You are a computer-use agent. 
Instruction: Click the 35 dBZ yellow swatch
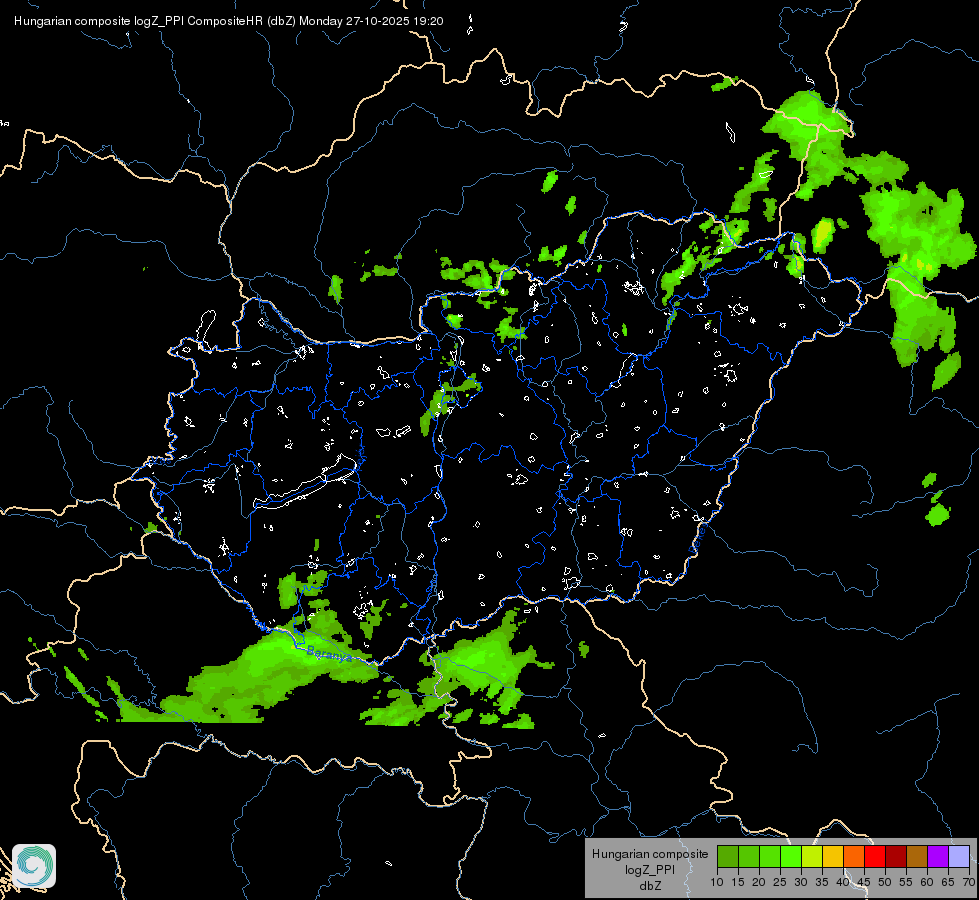click(x=833, y=856)
